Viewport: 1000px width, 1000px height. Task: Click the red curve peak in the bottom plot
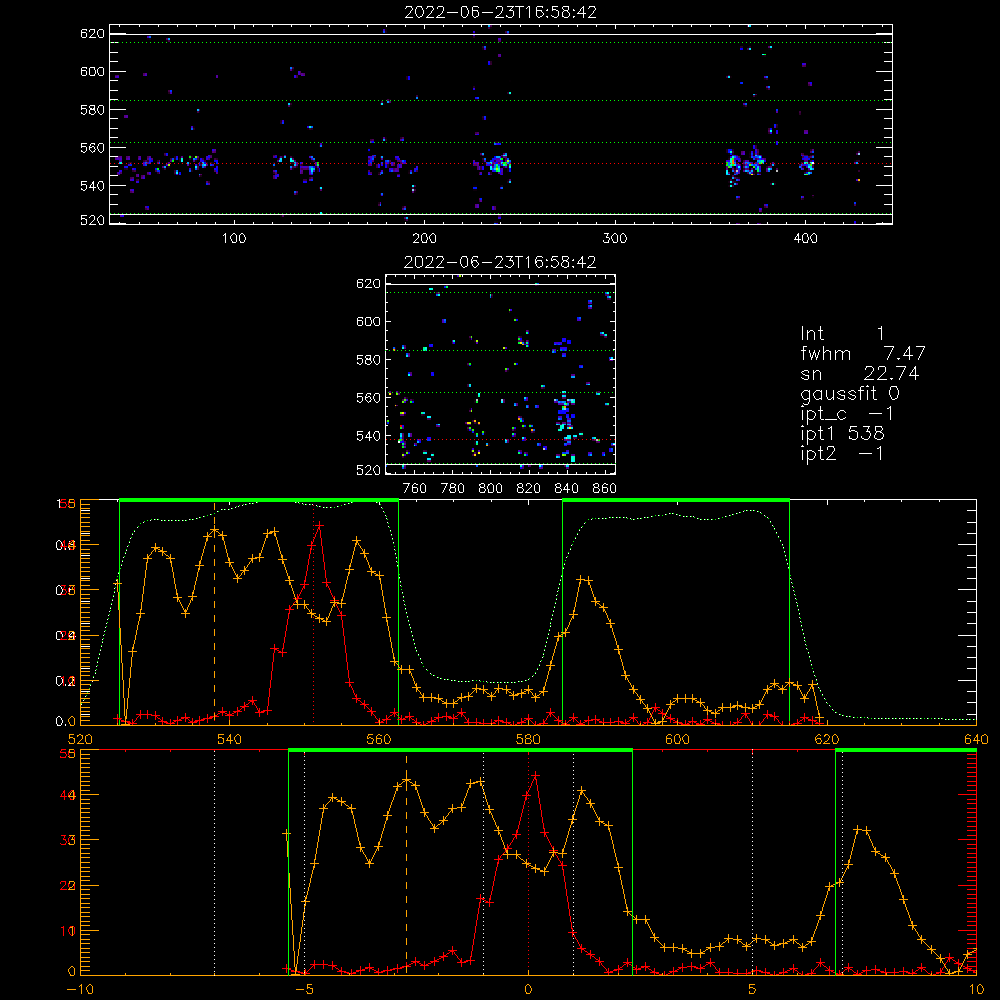point(536,776)
